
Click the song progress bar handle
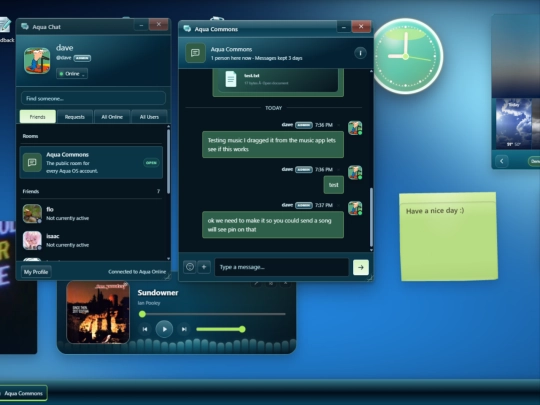(142, 314)
